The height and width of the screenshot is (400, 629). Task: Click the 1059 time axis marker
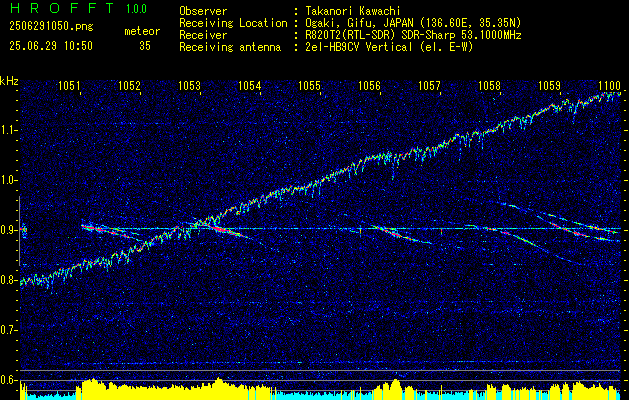(x=550, y=86)
